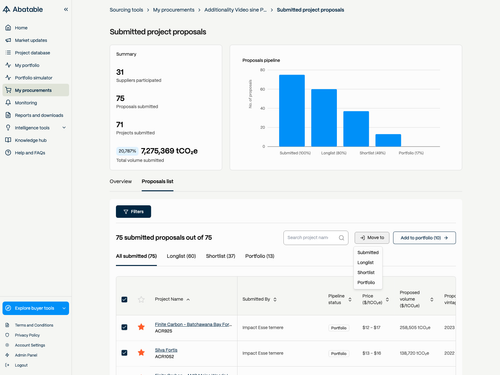Uncheck the Silva Fortis row checkbox
This screenshot has width=500, height=375.
[124, 352]
